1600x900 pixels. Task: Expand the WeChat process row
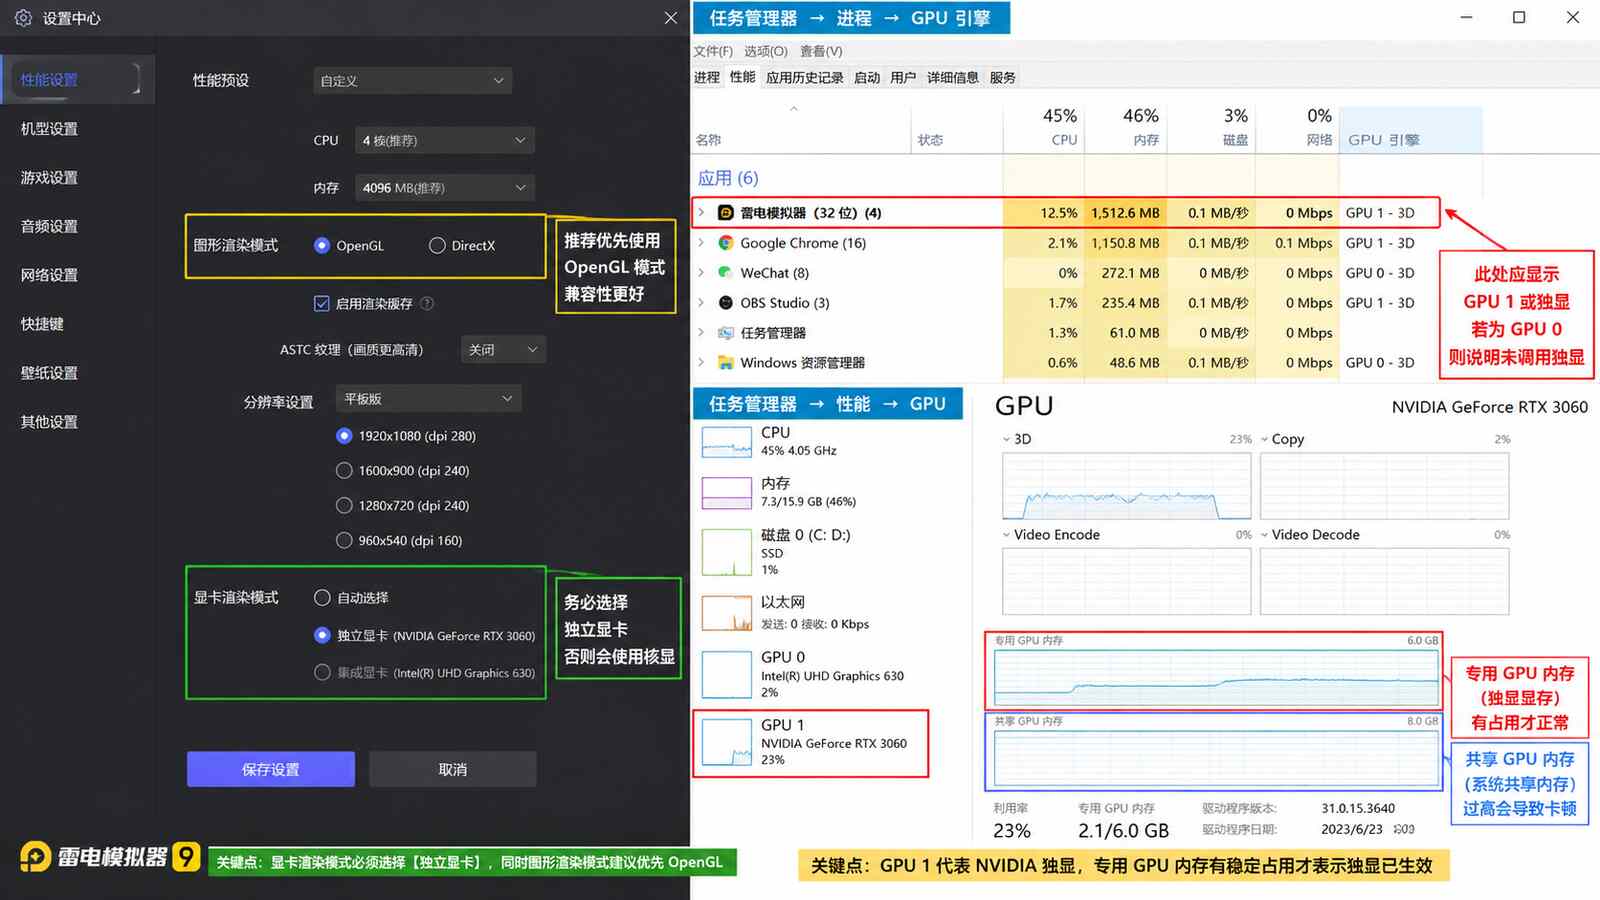(x=701, y=273)
